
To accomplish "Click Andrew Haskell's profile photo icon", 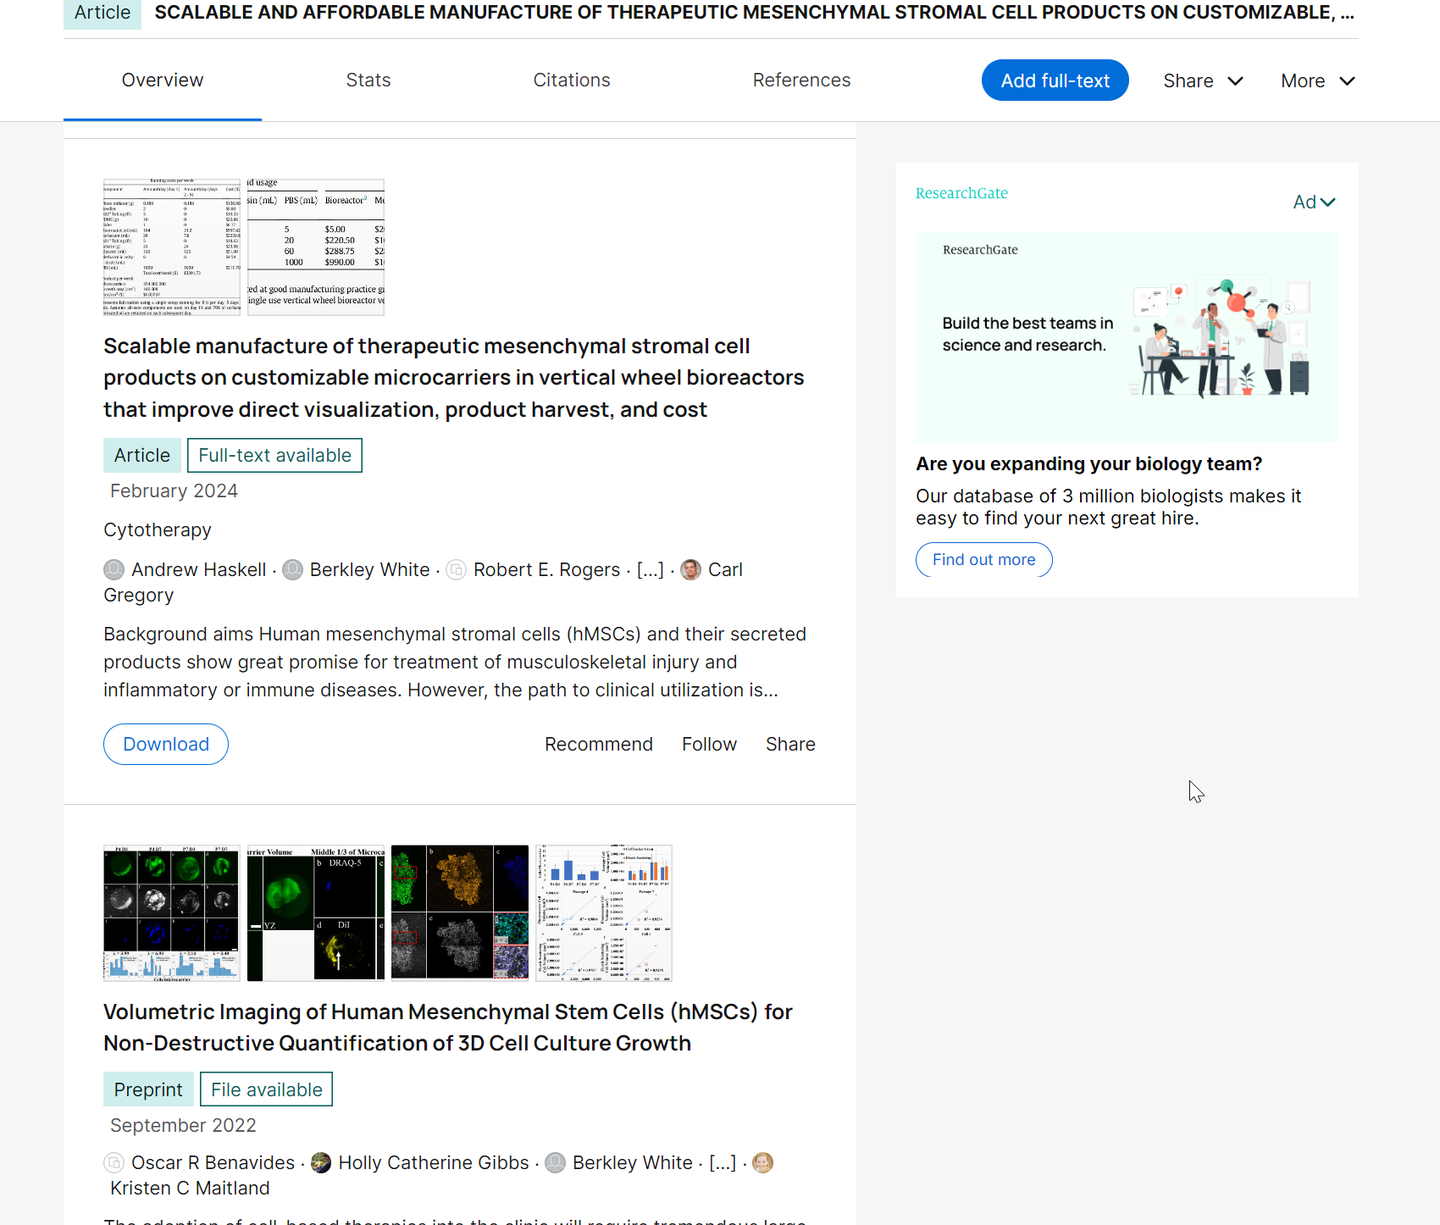I will [114, 569].
